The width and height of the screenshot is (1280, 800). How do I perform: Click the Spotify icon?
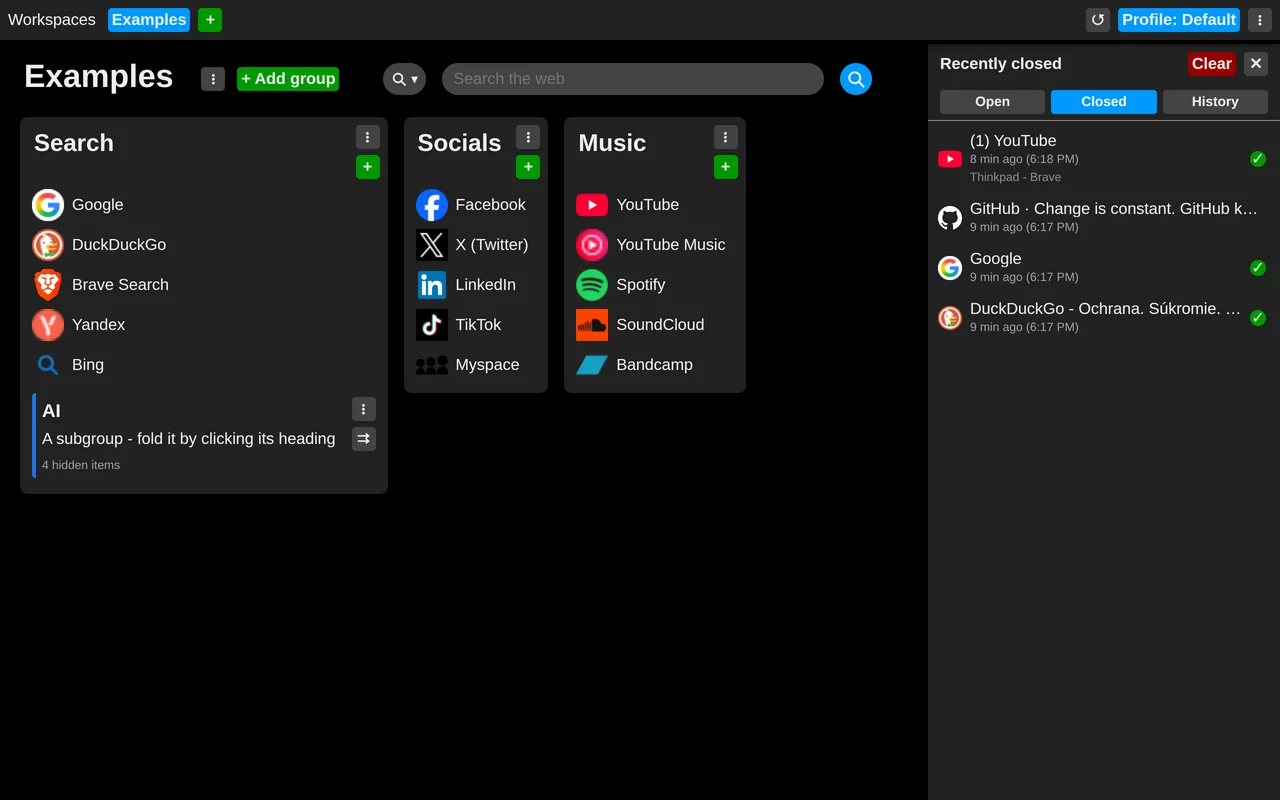[x=592, y=285]
